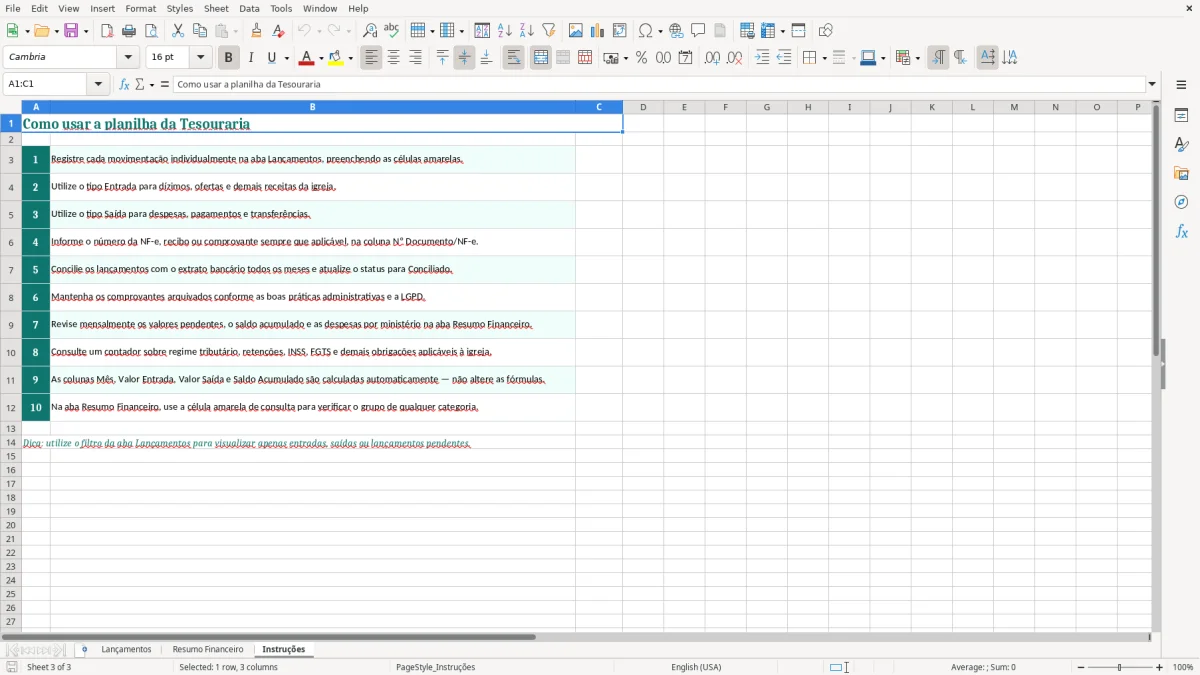The height and width of the screenshot is (675, 1200).
Task: Insert Image icon
Action: tap(576, 31)
